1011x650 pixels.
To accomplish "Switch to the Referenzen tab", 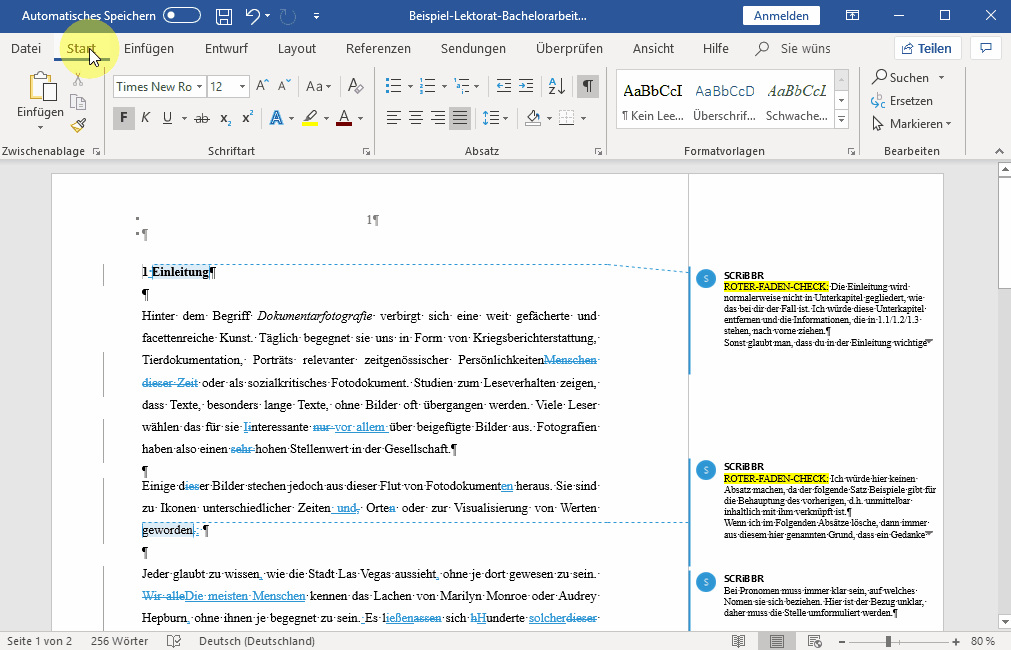I will 378,48.
